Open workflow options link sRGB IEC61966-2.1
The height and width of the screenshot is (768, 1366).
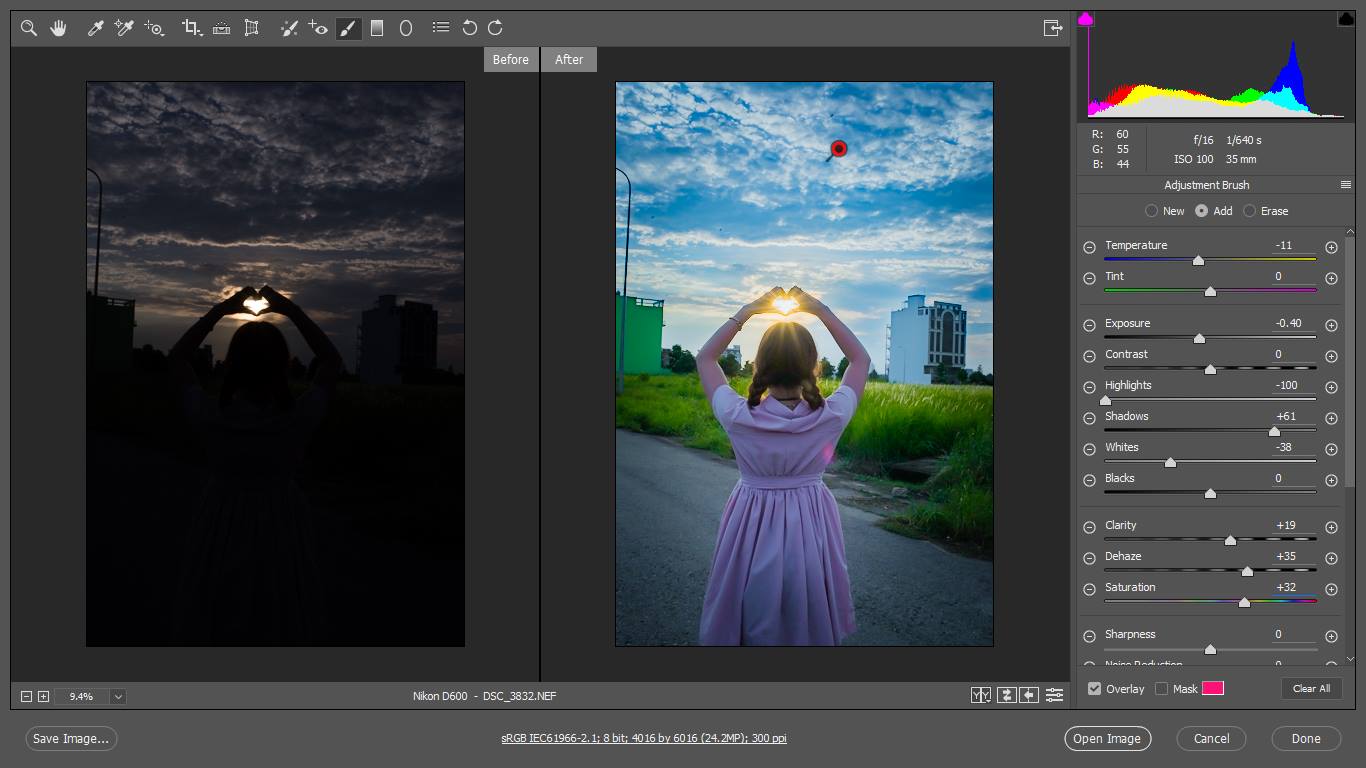point(644,738)
